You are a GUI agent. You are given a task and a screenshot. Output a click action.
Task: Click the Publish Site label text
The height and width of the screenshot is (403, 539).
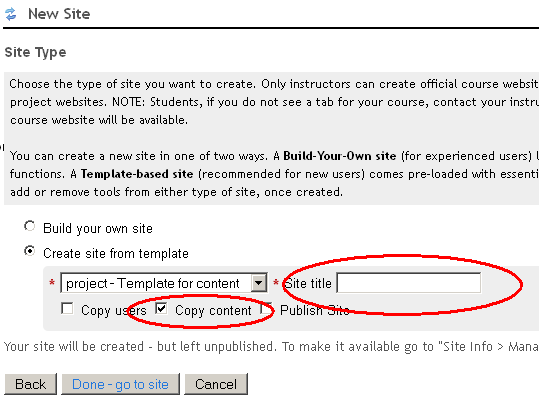[x=315, y=311]
